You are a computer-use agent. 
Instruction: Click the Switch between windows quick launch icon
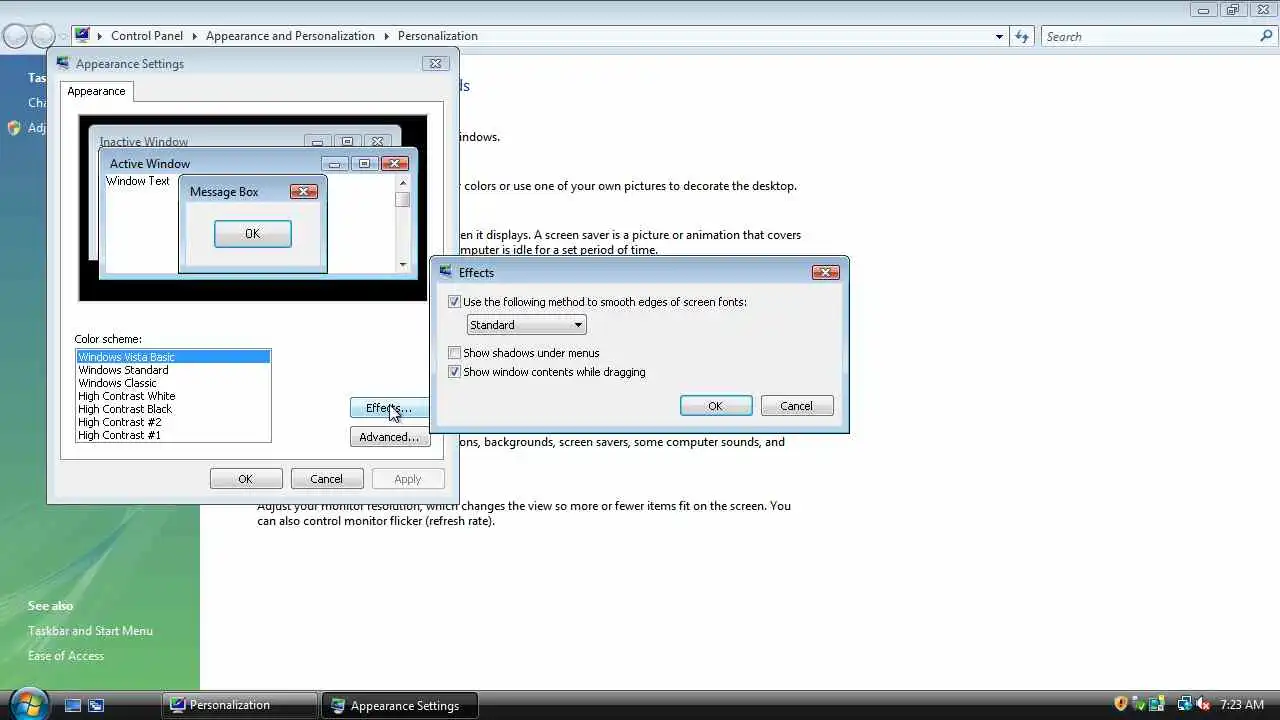point(96,705)
